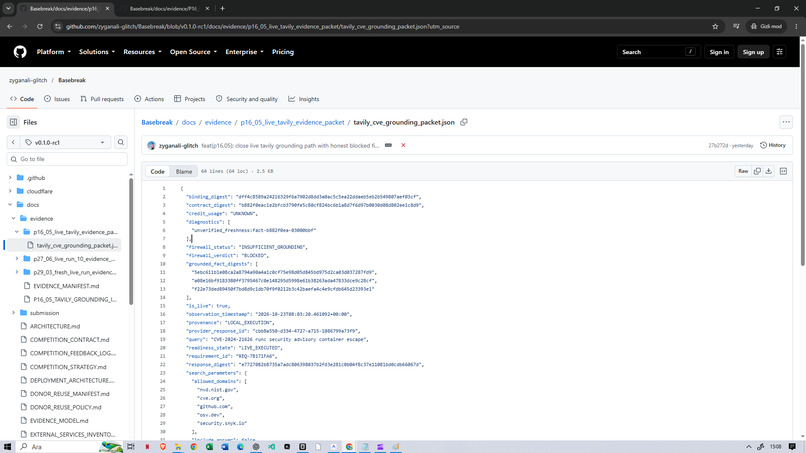This screenshot has height=453, width=806.
Task: Open zyganali-glitch avatar in commit bar
Action: coord(151,146)
